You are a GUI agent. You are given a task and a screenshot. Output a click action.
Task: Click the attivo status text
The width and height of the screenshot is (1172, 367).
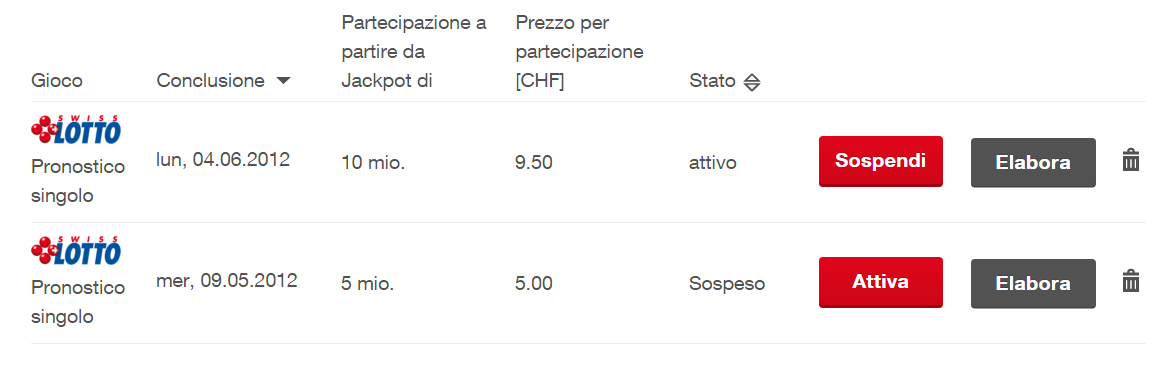[712, 162]
